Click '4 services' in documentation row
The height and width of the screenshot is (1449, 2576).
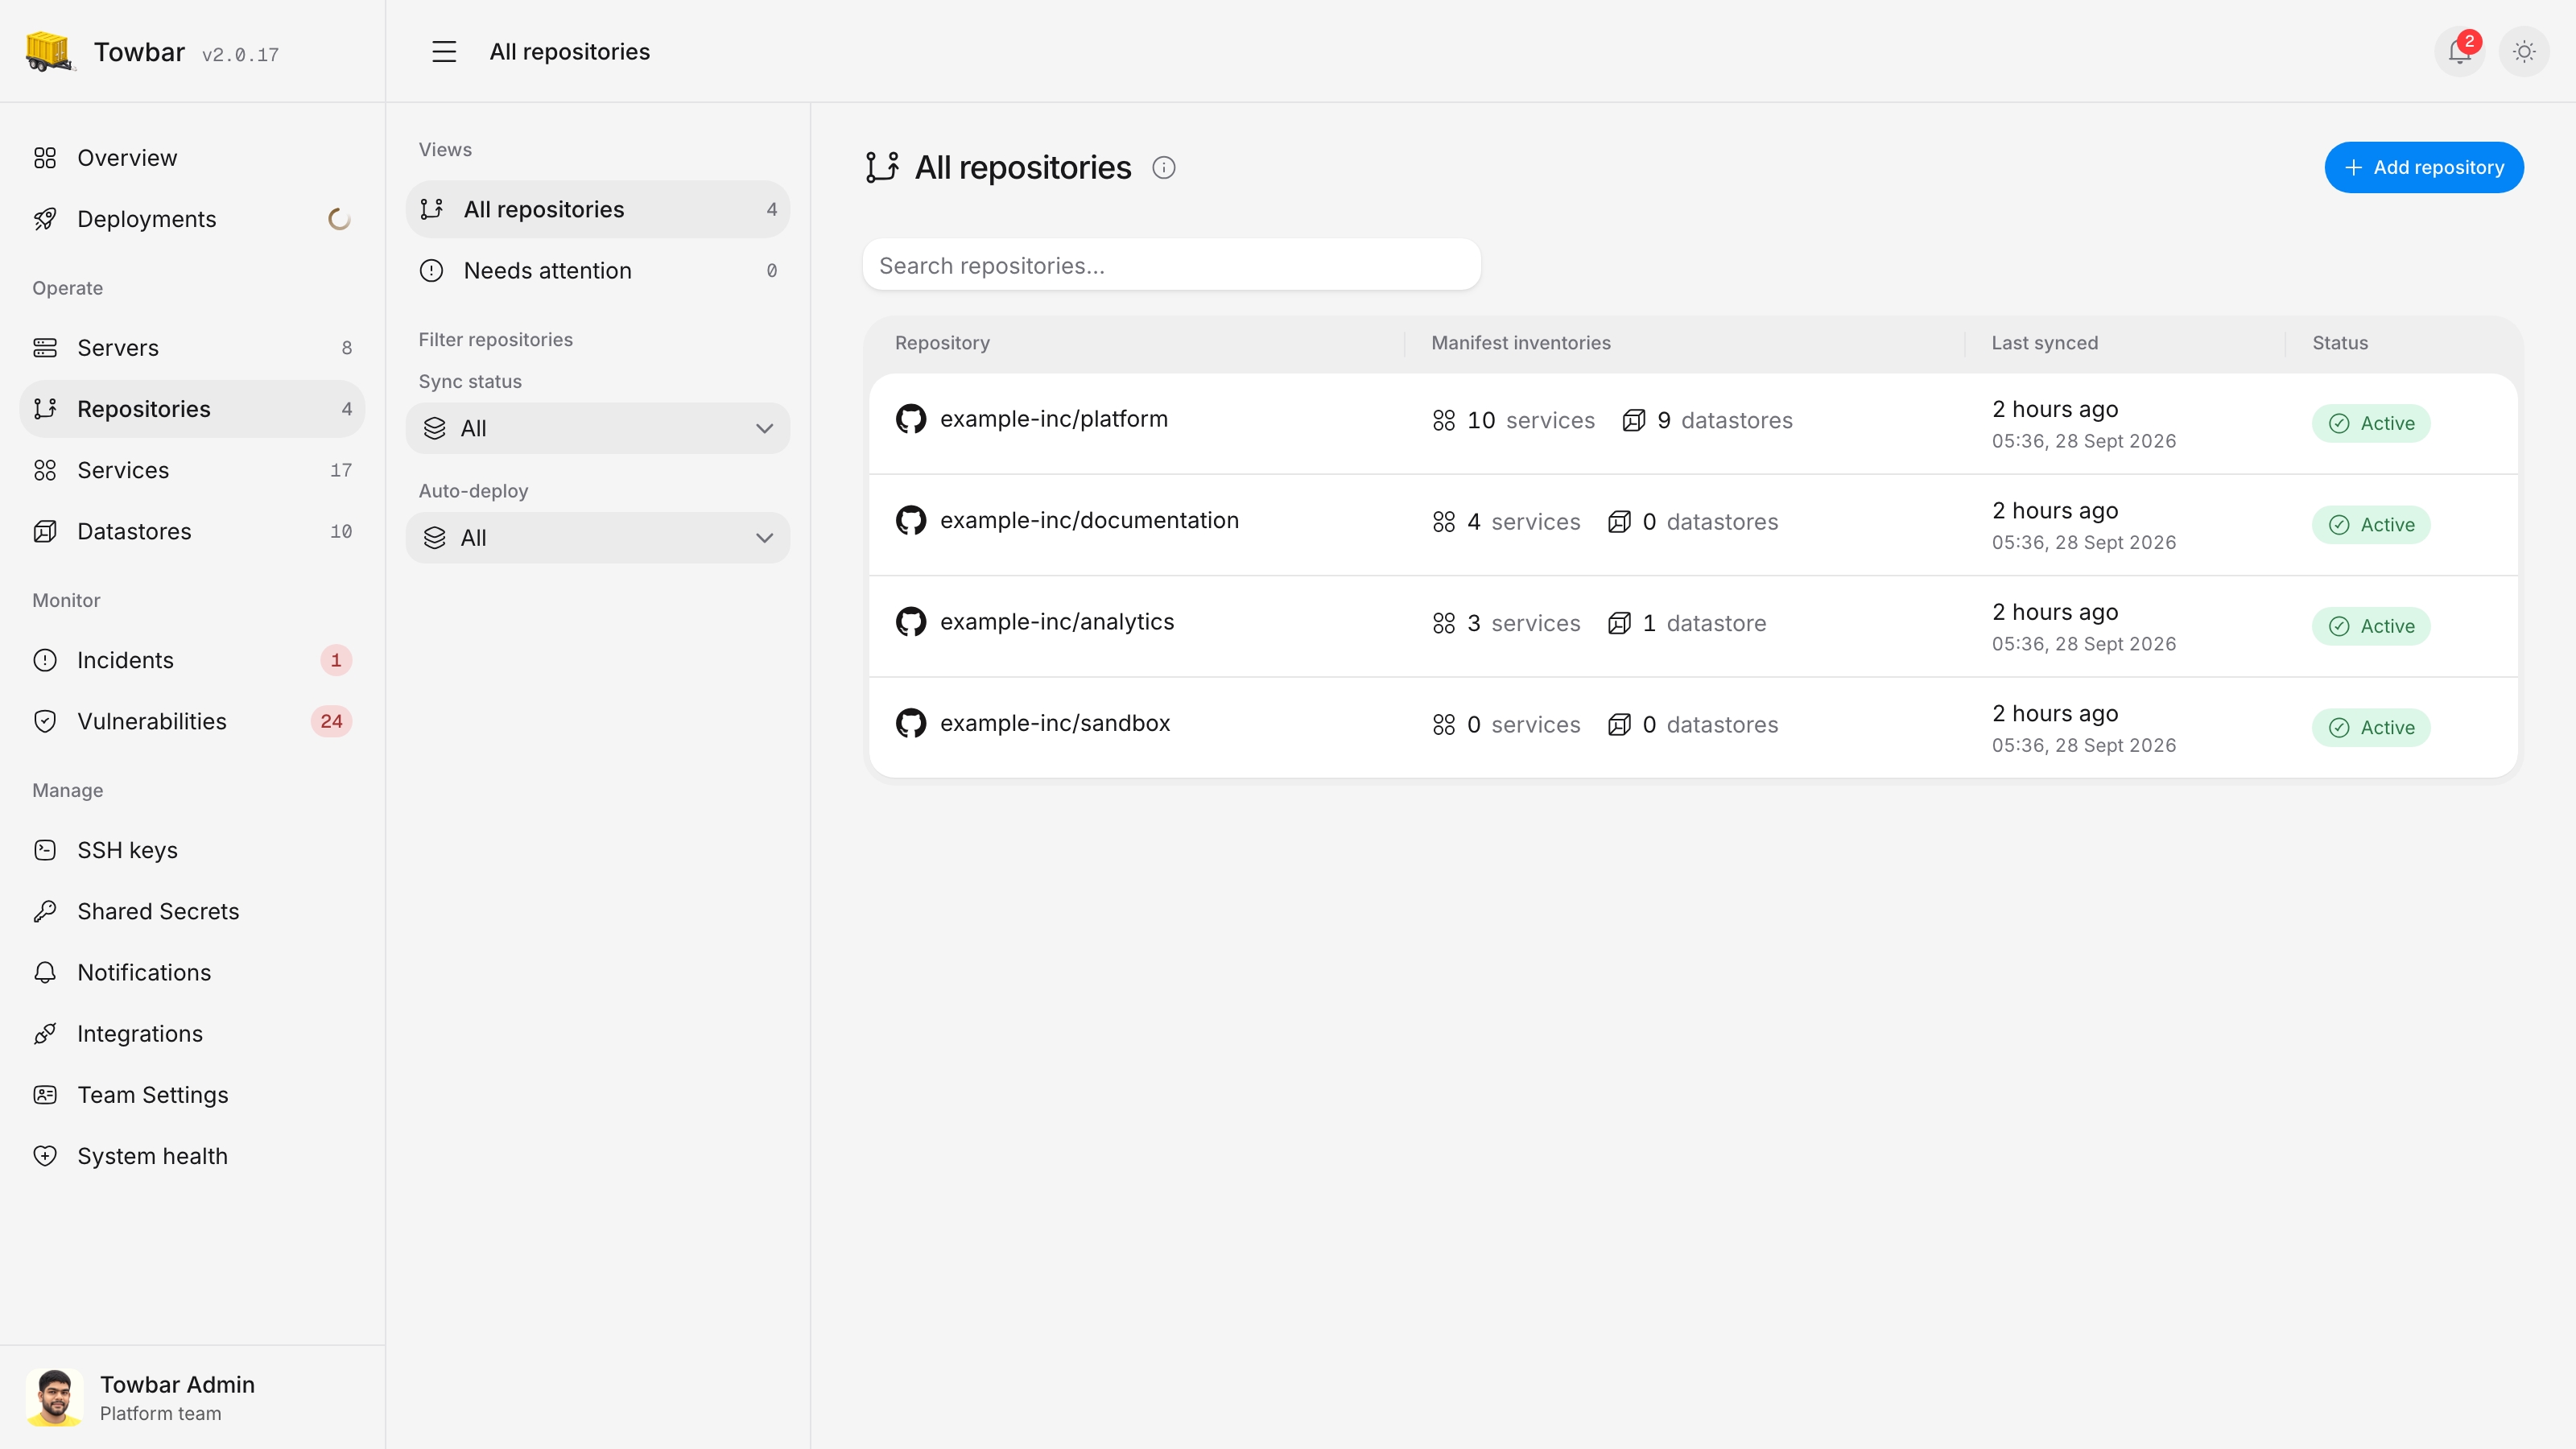(1506, 522)
